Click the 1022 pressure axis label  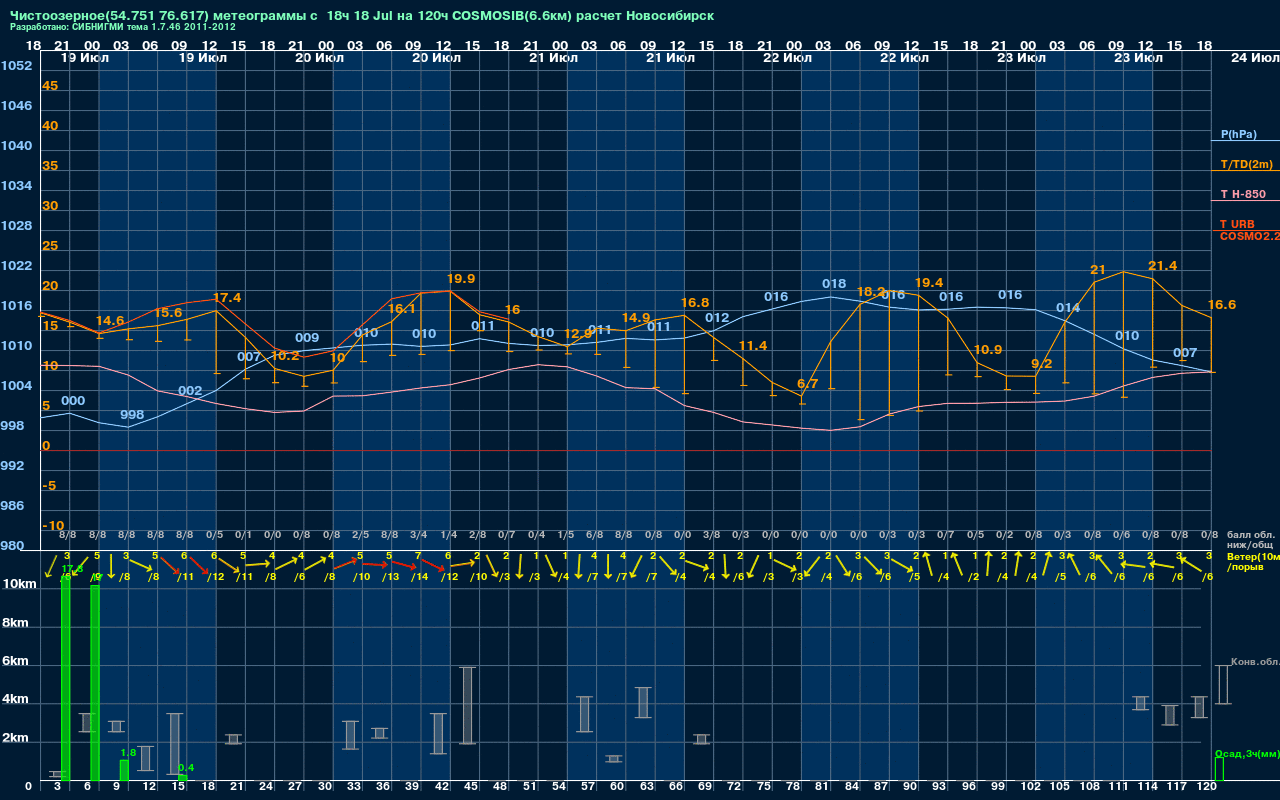(x=17, y=266)
